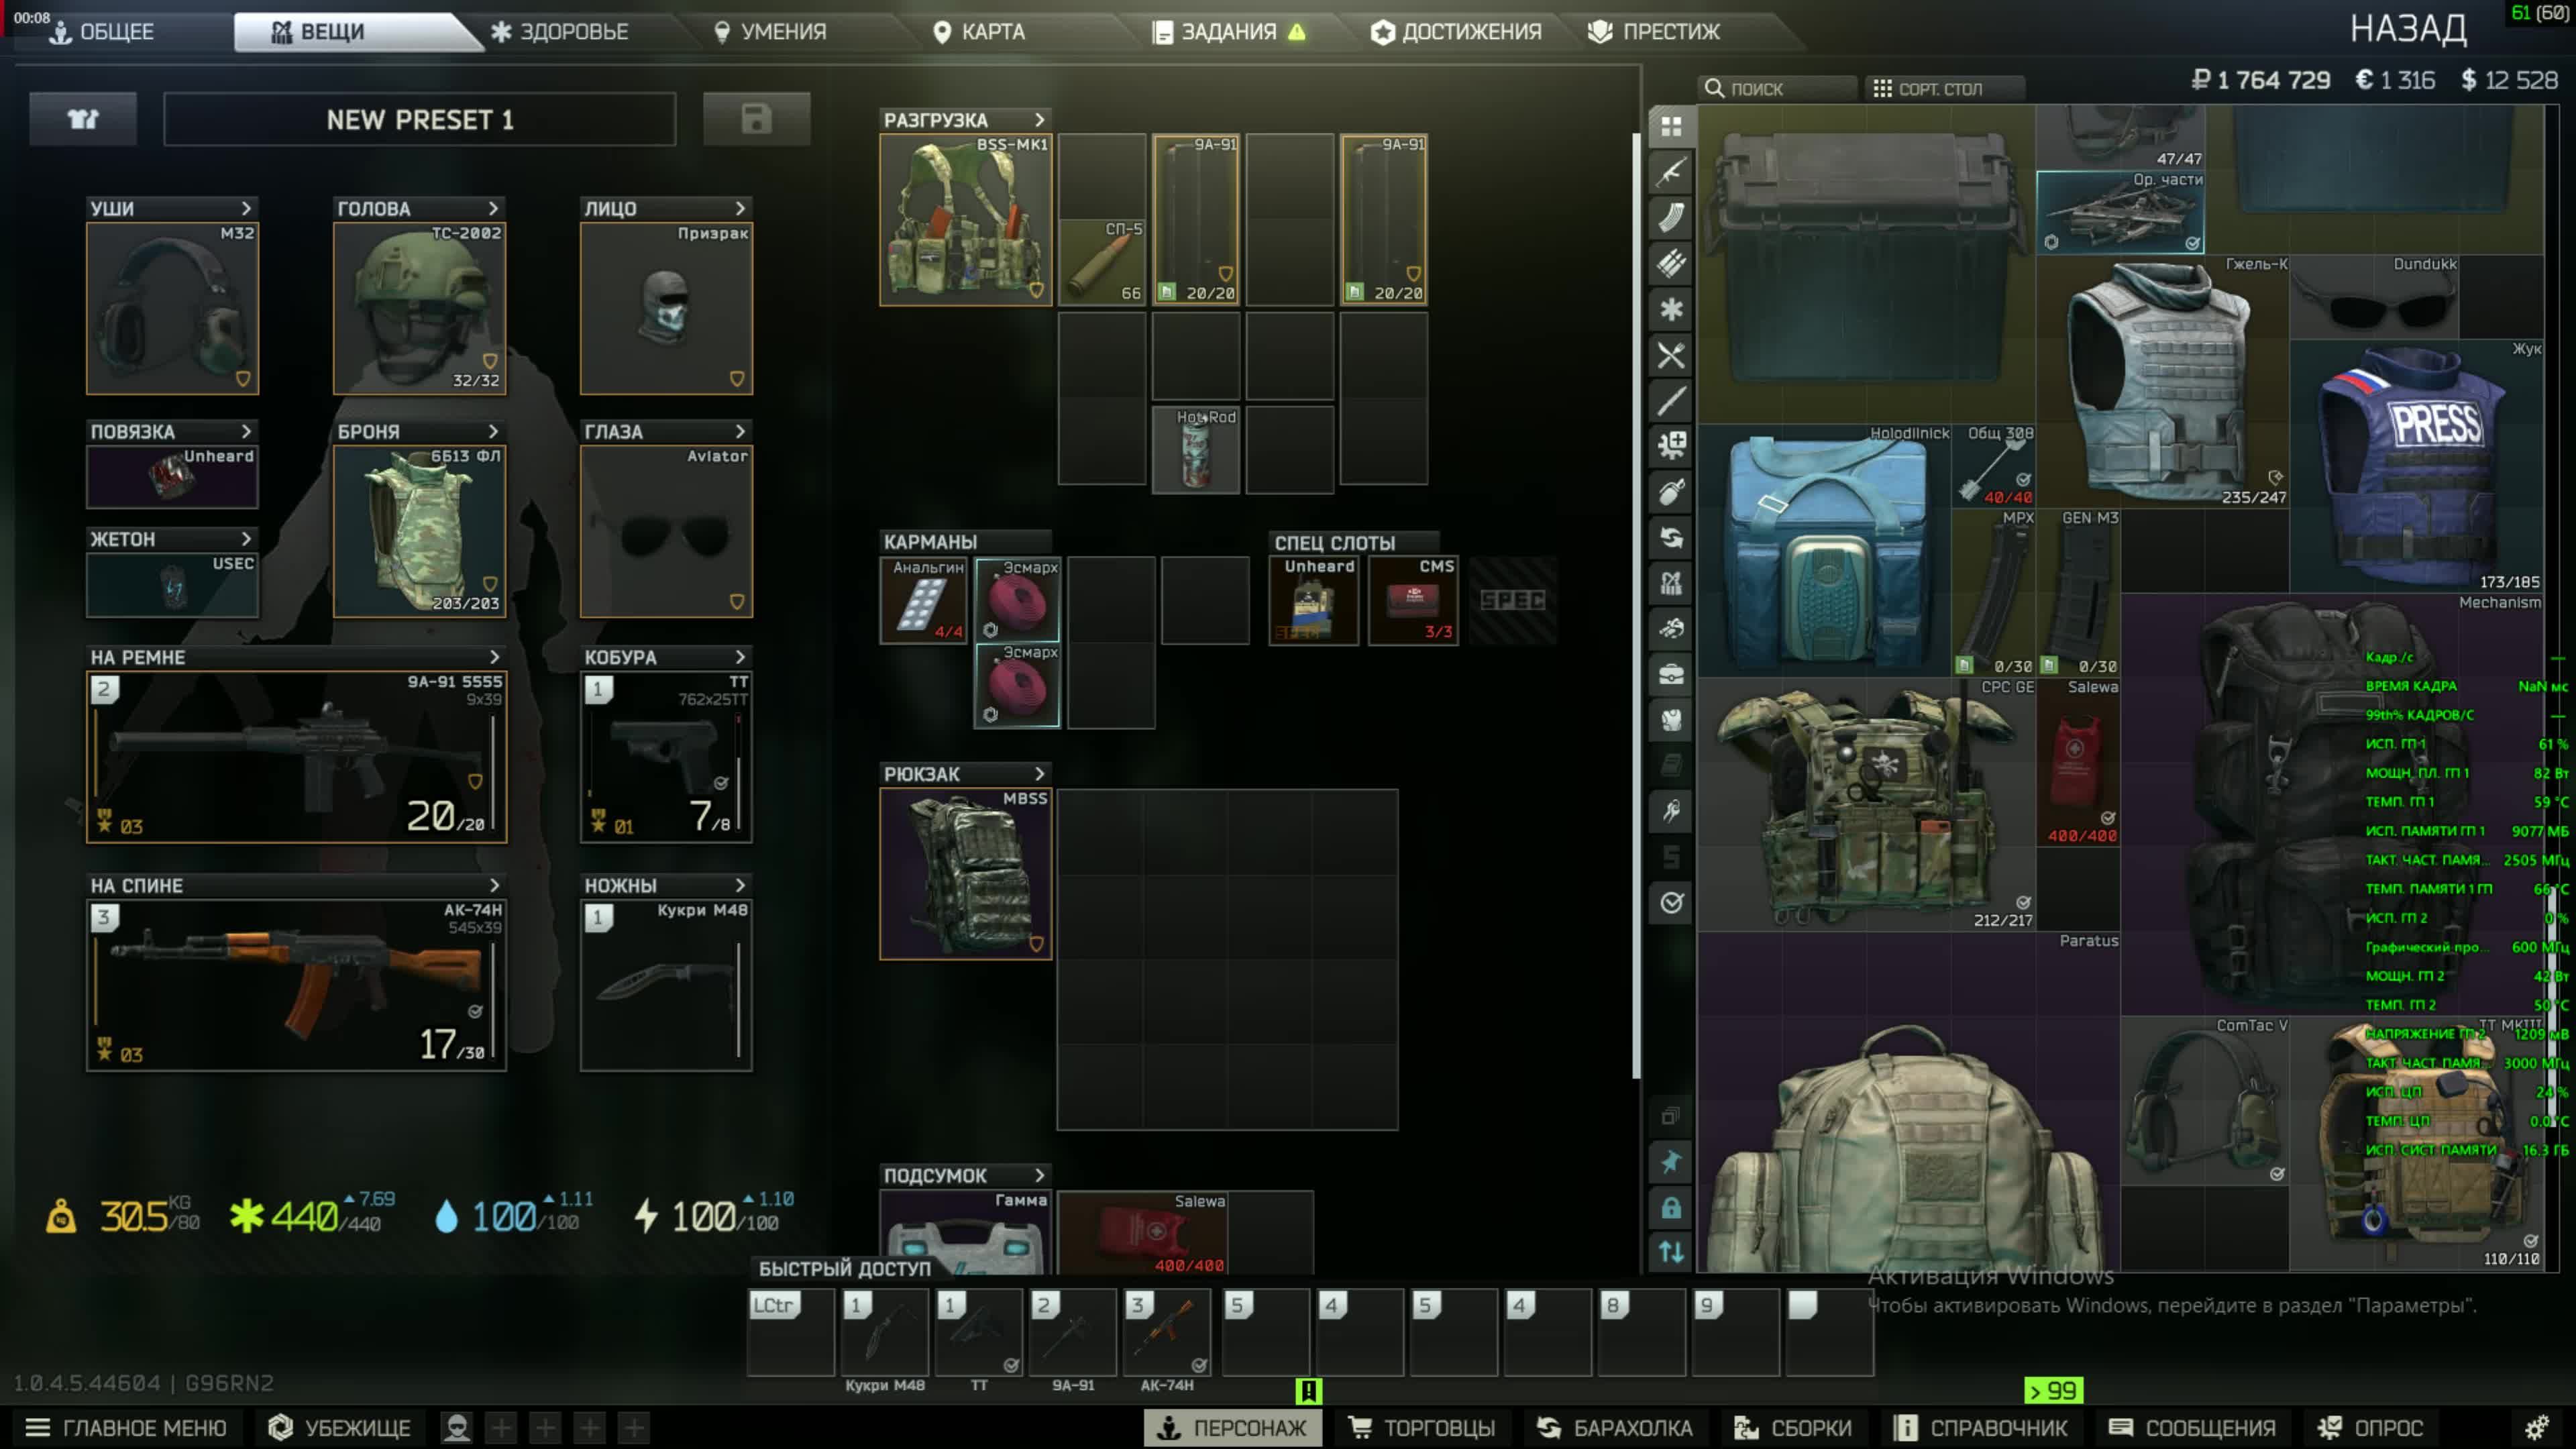Image resolution: width=2576 pixels, height=1449 pixels.
Task: Toggle the sort arrows at sidebar bottom
Action: pyautogui.click(x=1671, y=1252)
